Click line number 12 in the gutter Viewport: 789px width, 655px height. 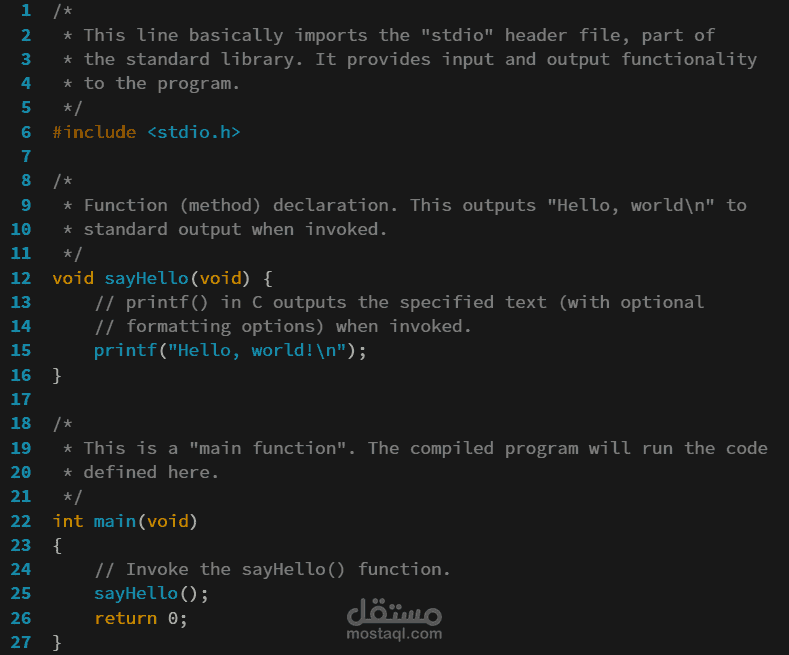pyautogui.click(x=21, y=277)
